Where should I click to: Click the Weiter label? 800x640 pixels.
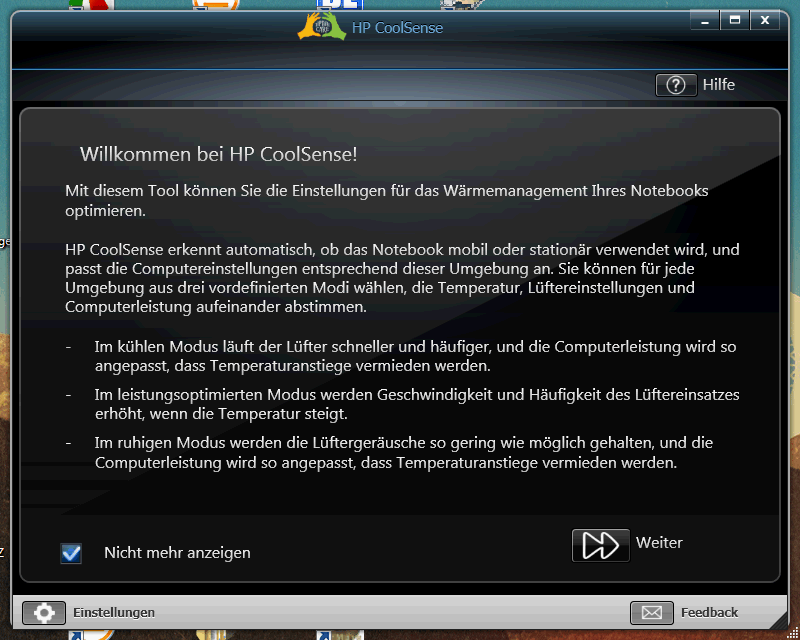659,543
